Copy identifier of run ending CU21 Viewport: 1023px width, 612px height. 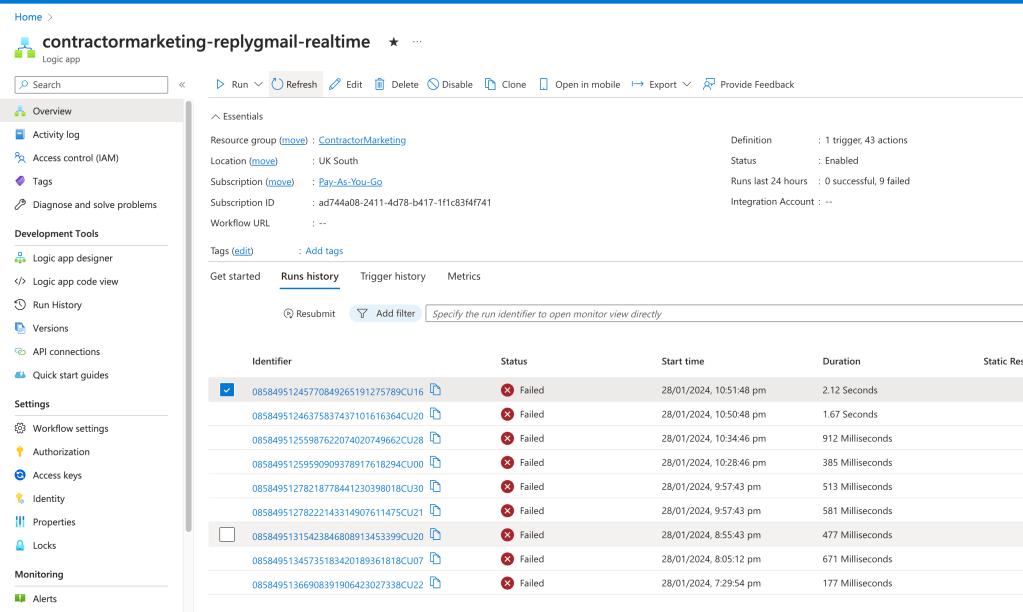click(436, 511)
